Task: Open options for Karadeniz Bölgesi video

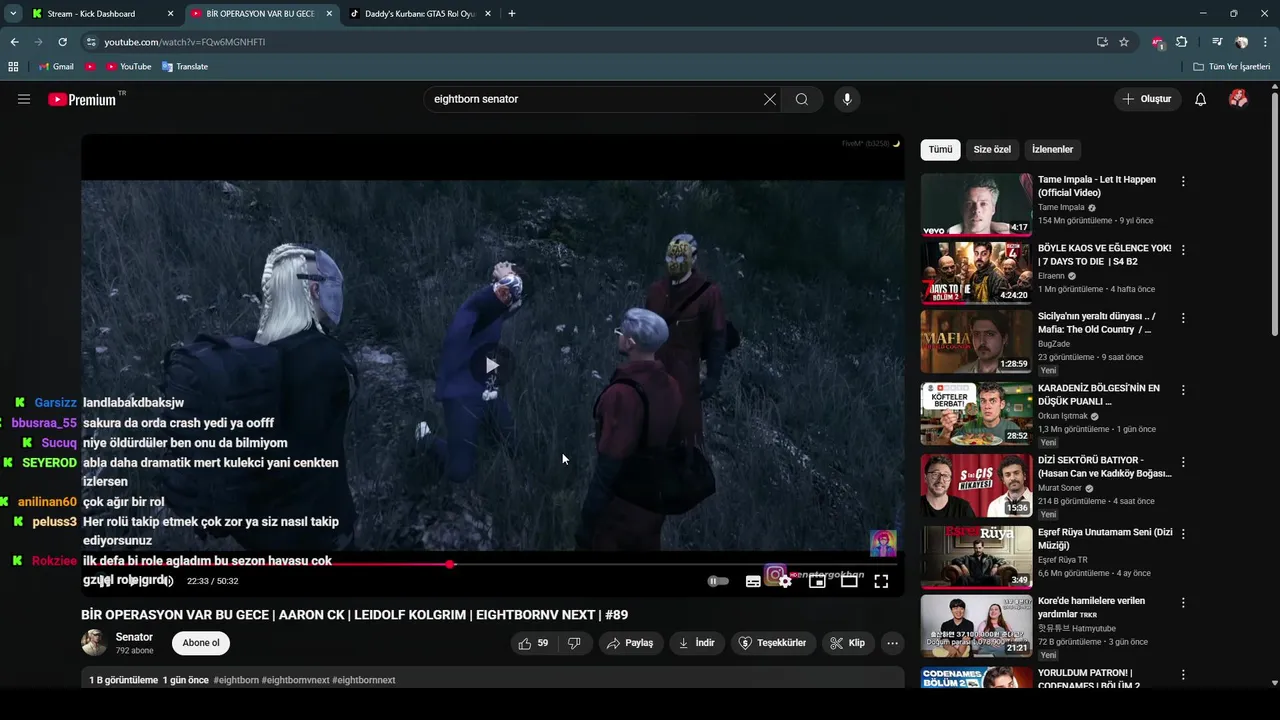Action: coord(1183,390)
